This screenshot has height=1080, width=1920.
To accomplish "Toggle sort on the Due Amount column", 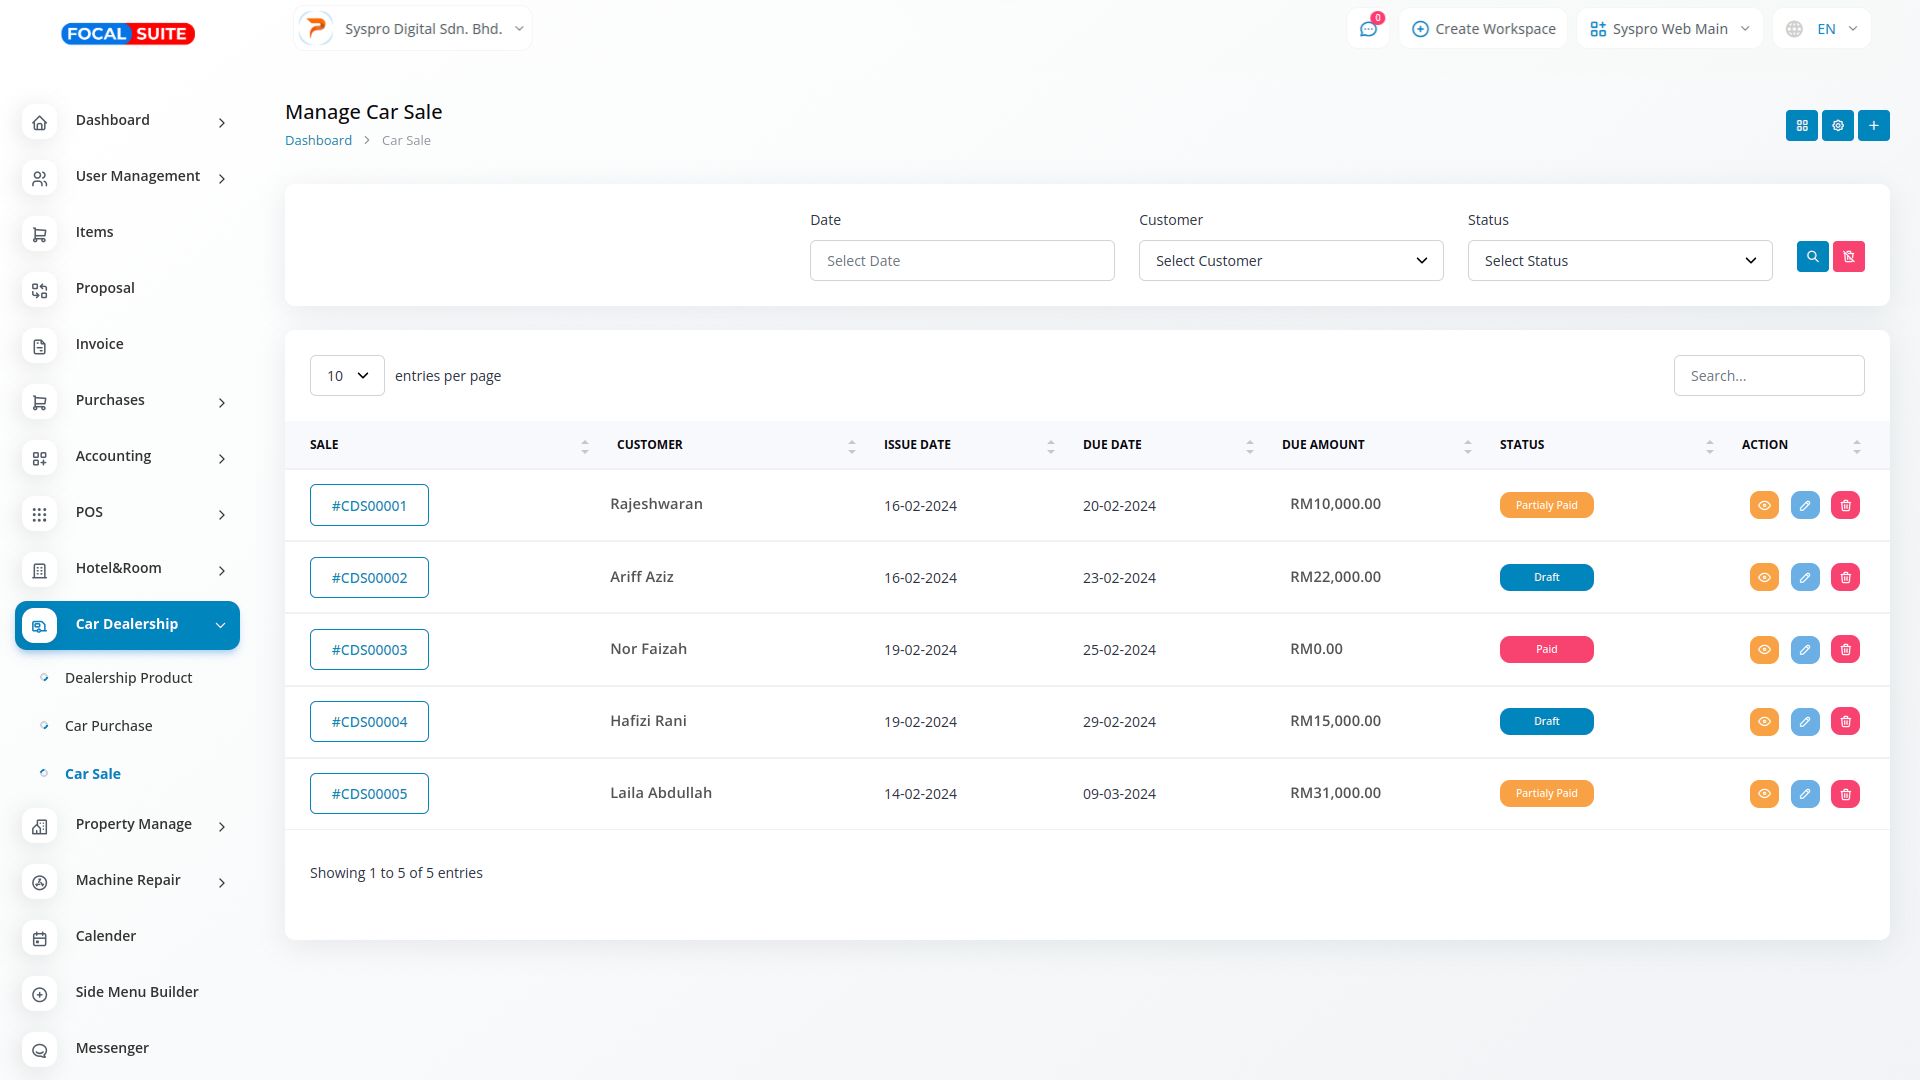I will (1467, 446).
